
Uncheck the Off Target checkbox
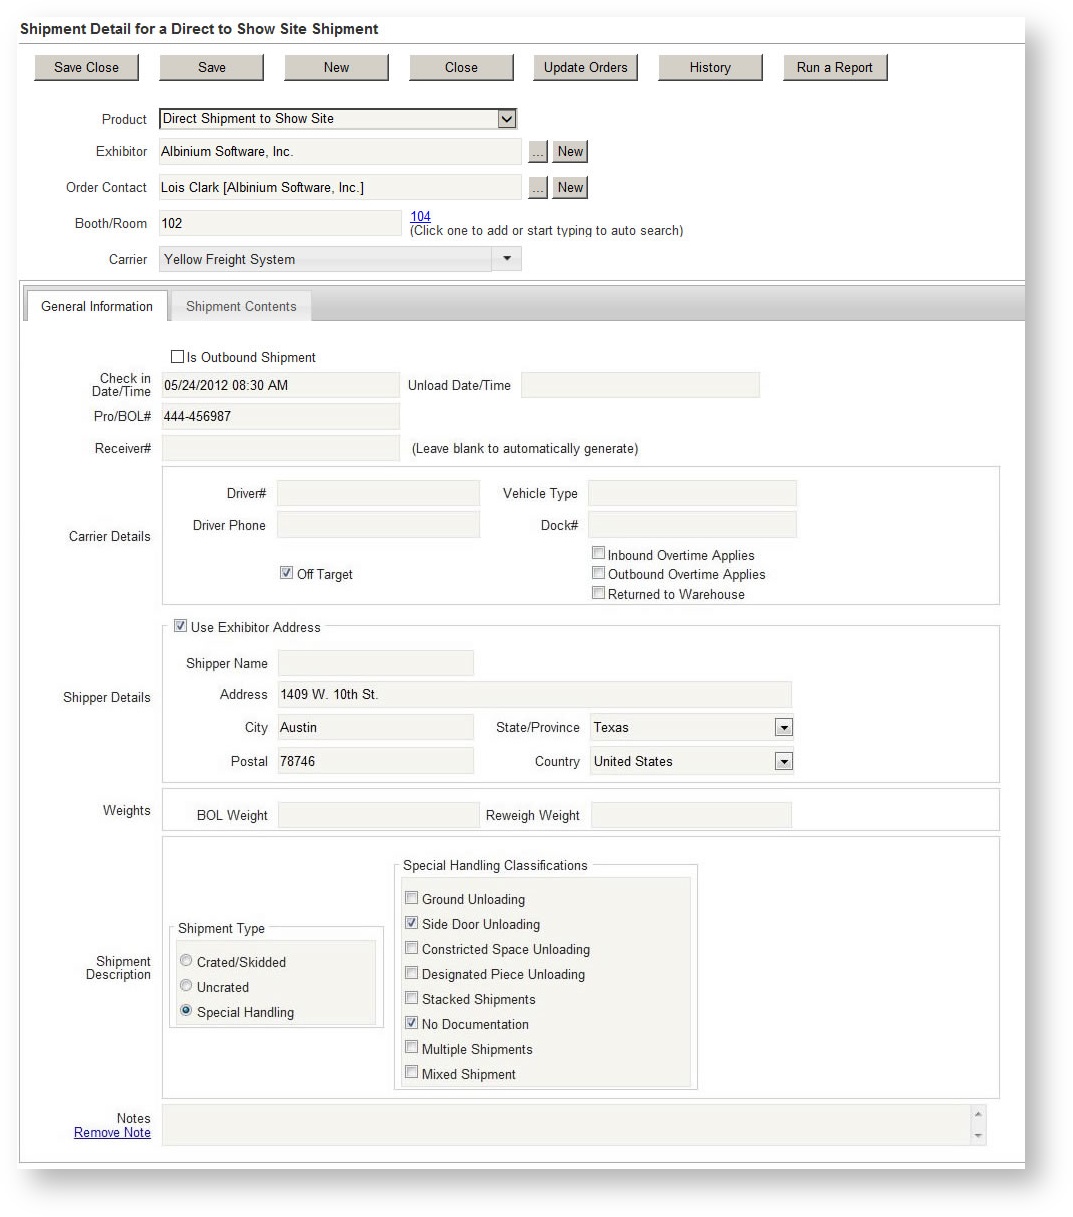tap(286, 572)
